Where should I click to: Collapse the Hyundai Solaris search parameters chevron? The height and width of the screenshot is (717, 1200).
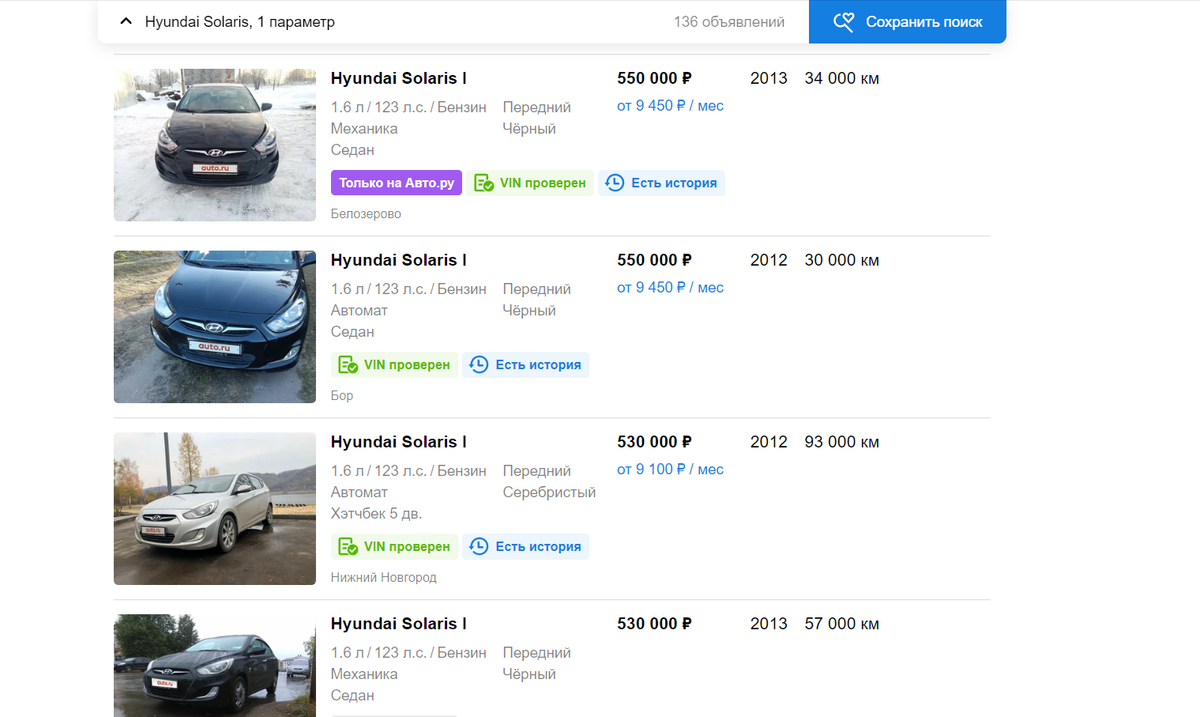pyautogui.click(x=126, y=21)
